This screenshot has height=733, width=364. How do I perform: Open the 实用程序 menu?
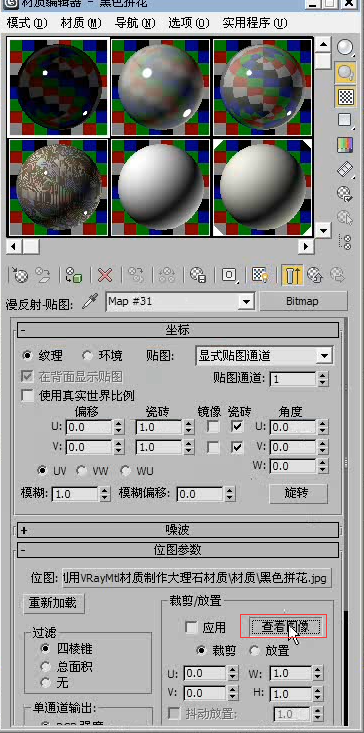pos(255,22)
